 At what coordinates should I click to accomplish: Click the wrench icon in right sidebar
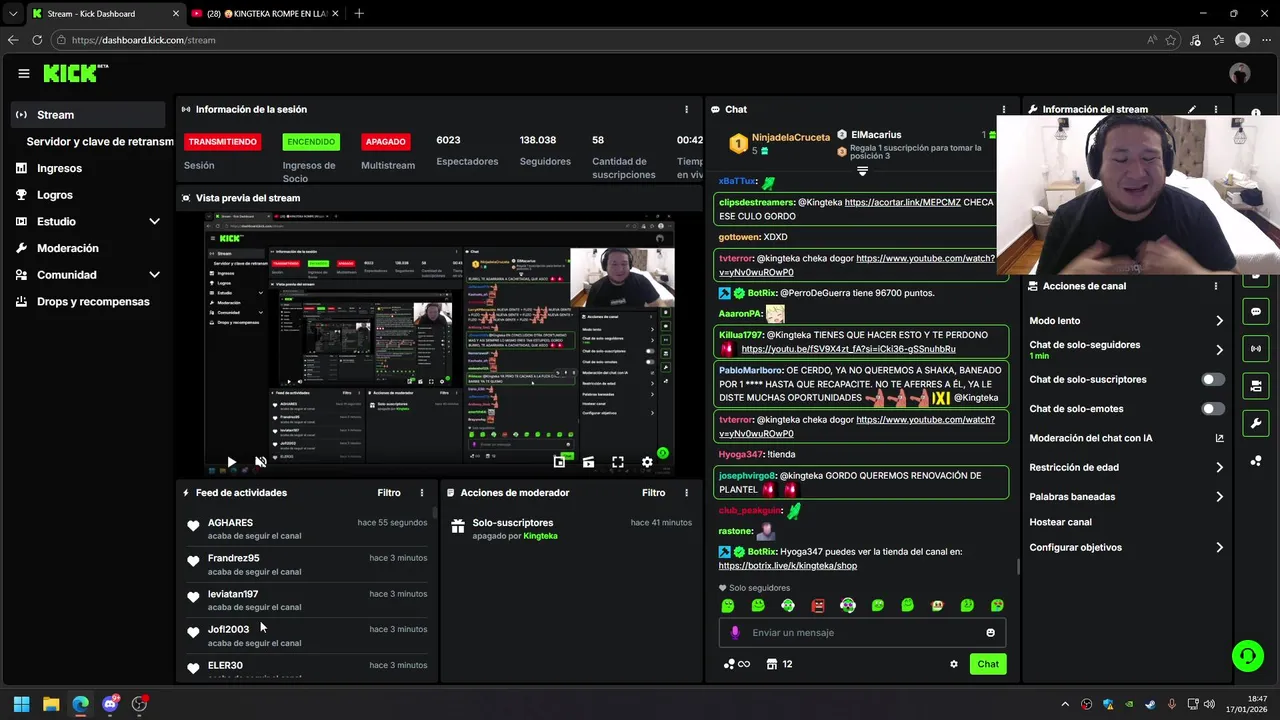pyautogui.click(x=1256, y=423)
